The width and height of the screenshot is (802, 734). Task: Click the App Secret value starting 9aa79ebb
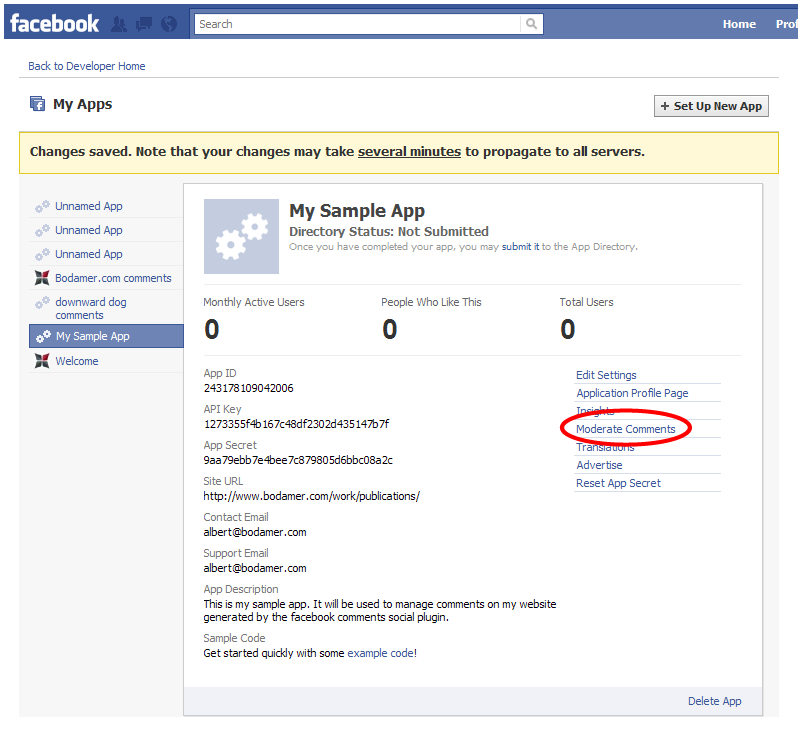298,460
